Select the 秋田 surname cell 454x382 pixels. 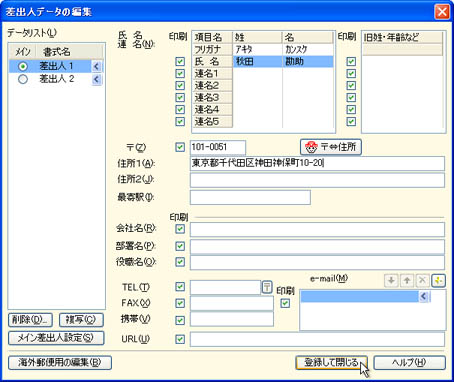258,61
